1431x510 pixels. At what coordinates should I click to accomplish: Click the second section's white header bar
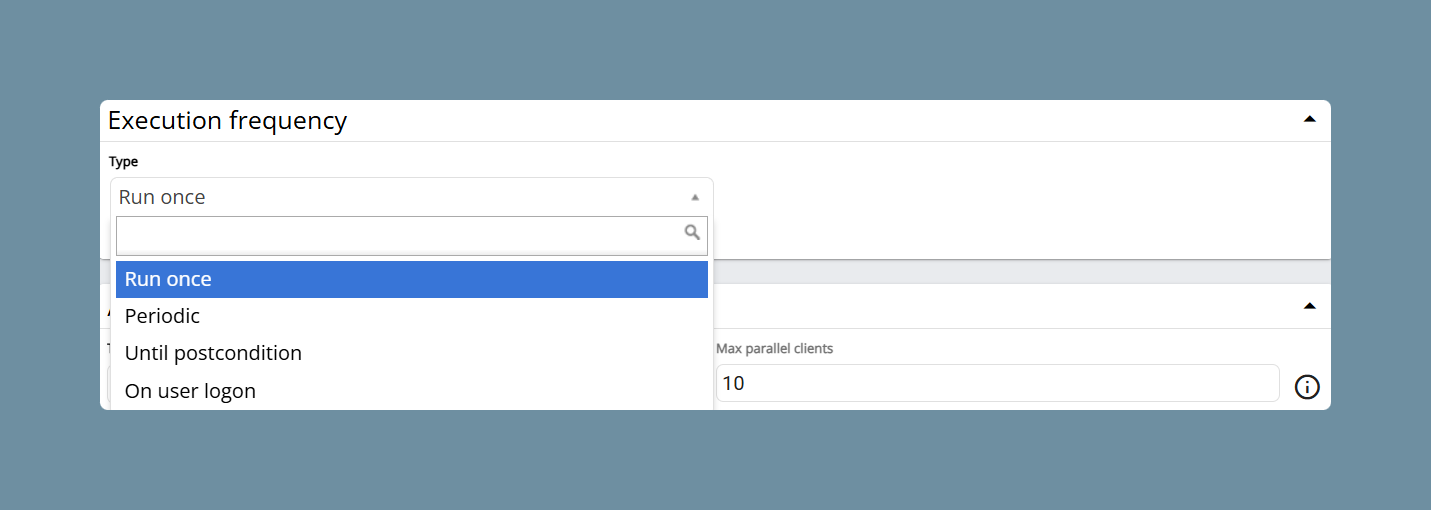click(1010, 306)
